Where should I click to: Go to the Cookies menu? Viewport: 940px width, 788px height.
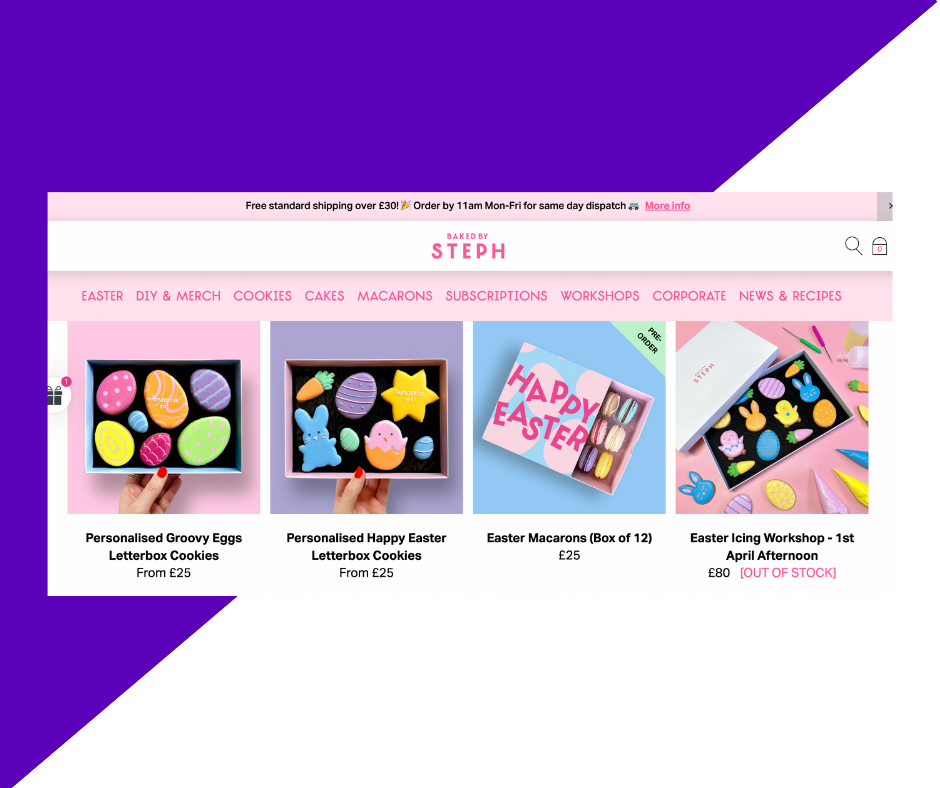click(263, 296)
